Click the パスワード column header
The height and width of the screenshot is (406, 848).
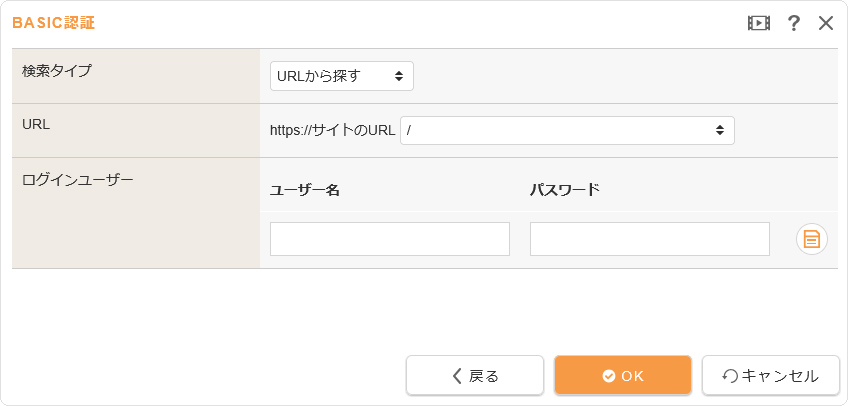[564, 190]
